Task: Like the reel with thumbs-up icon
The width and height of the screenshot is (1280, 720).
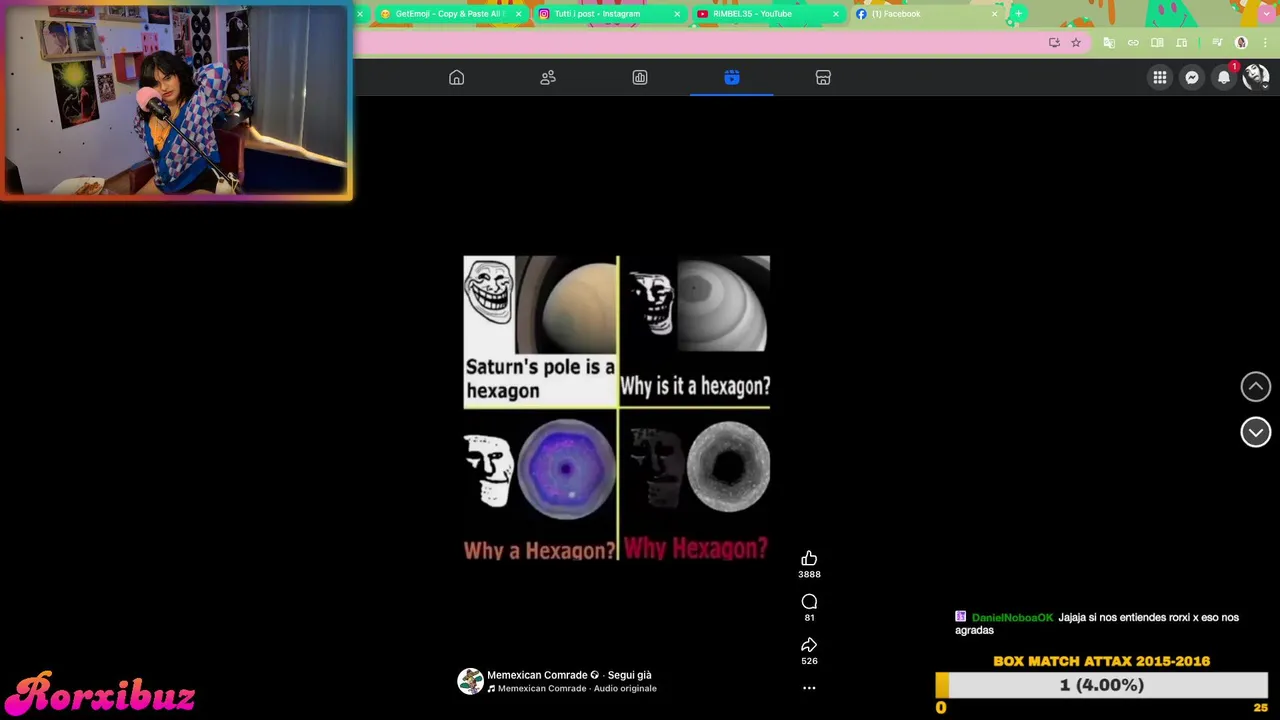Action: [809, 558]
